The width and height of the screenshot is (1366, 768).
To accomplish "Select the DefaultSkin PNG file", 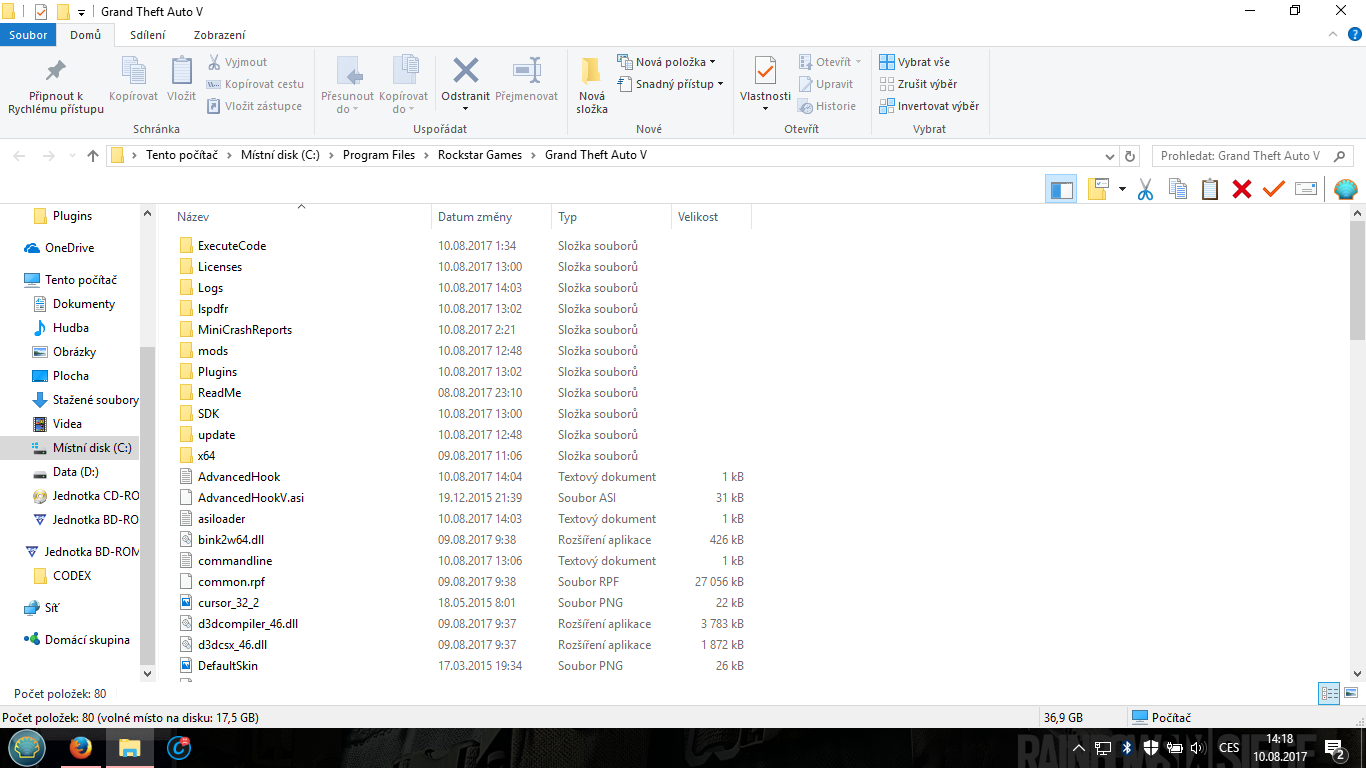I will point(227,666).
